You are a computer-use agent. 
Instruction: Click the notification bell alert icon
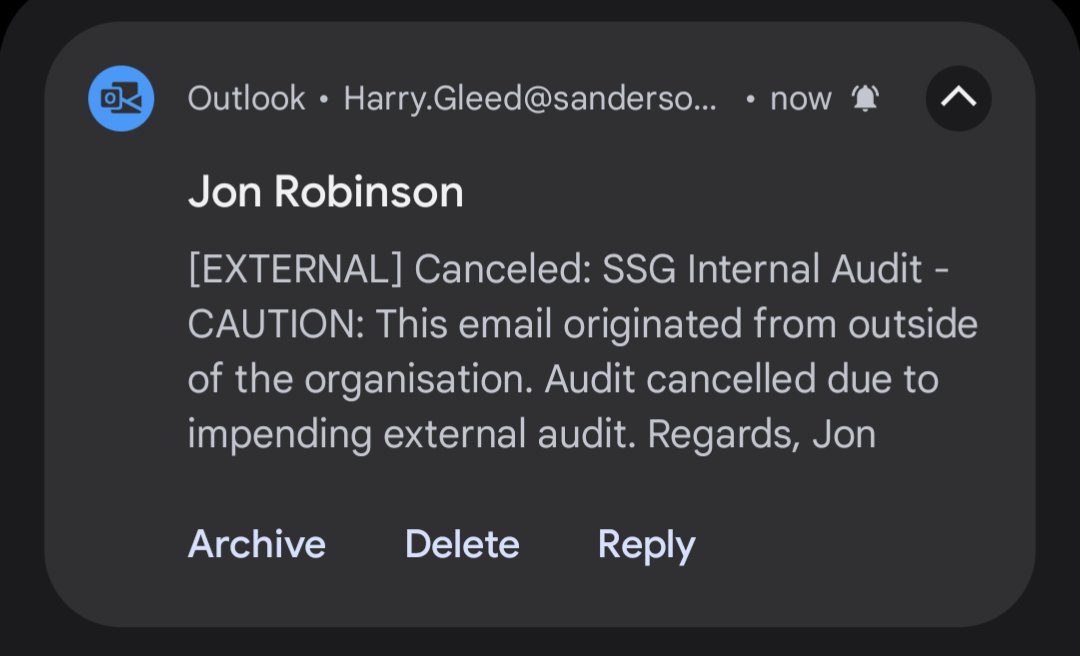click(x=865, y=98)
